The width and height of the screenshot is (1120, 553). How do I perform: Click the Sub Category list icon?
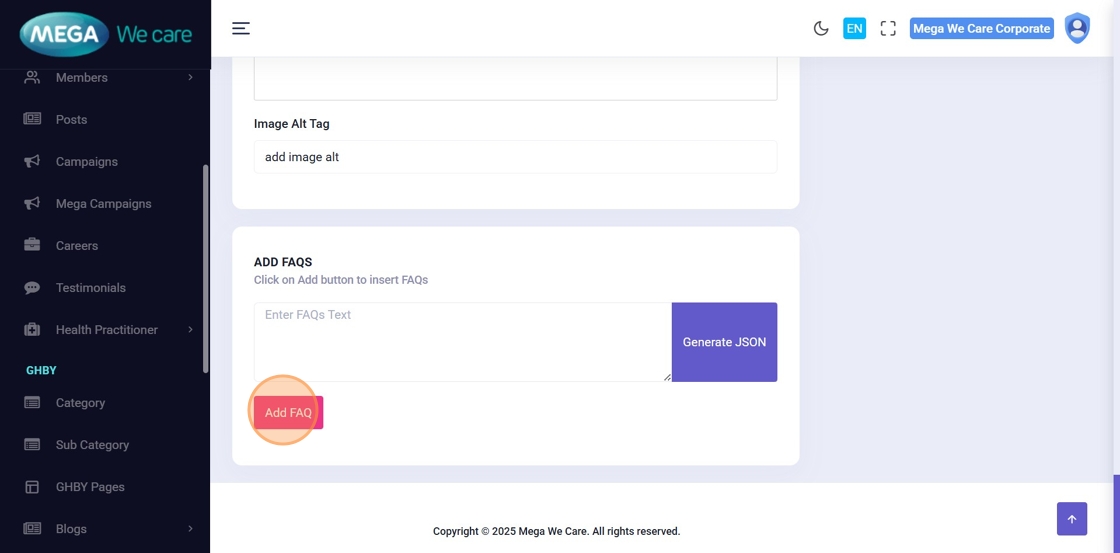coord(32,445)
